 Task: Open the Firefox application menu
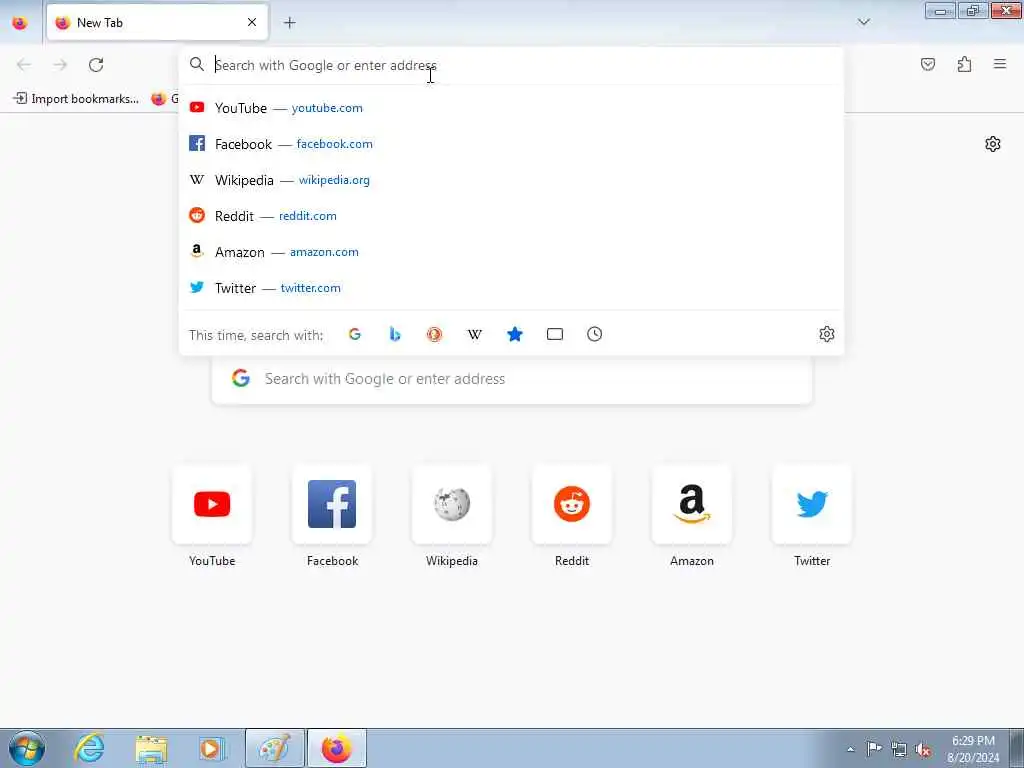pos(1000,64)
